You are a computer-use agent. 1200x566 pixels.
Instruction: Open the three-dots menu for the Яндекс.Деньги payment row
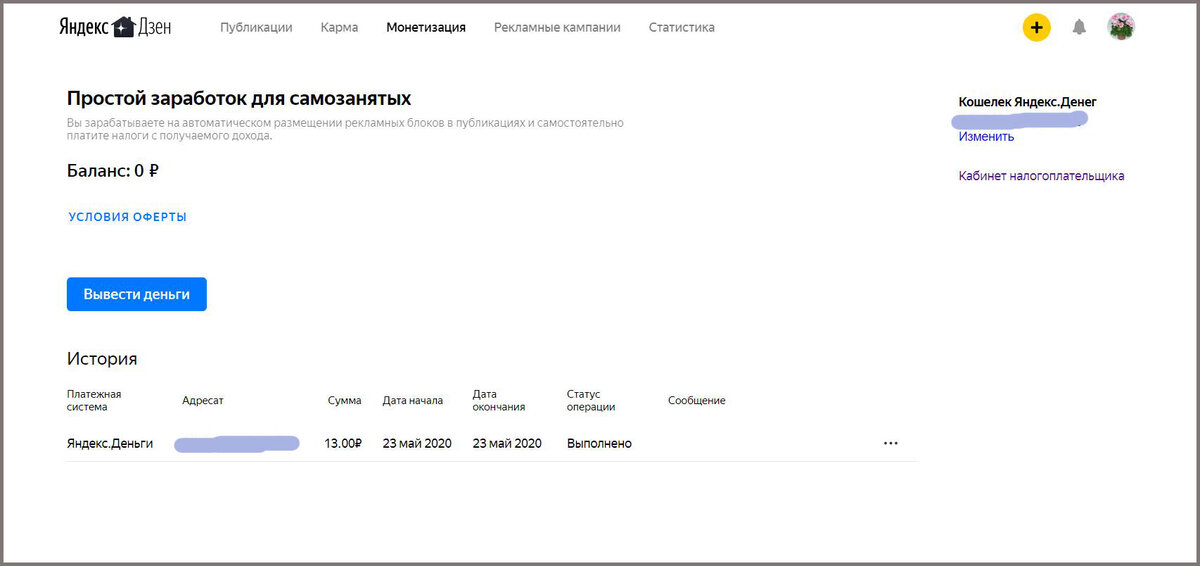891,443
